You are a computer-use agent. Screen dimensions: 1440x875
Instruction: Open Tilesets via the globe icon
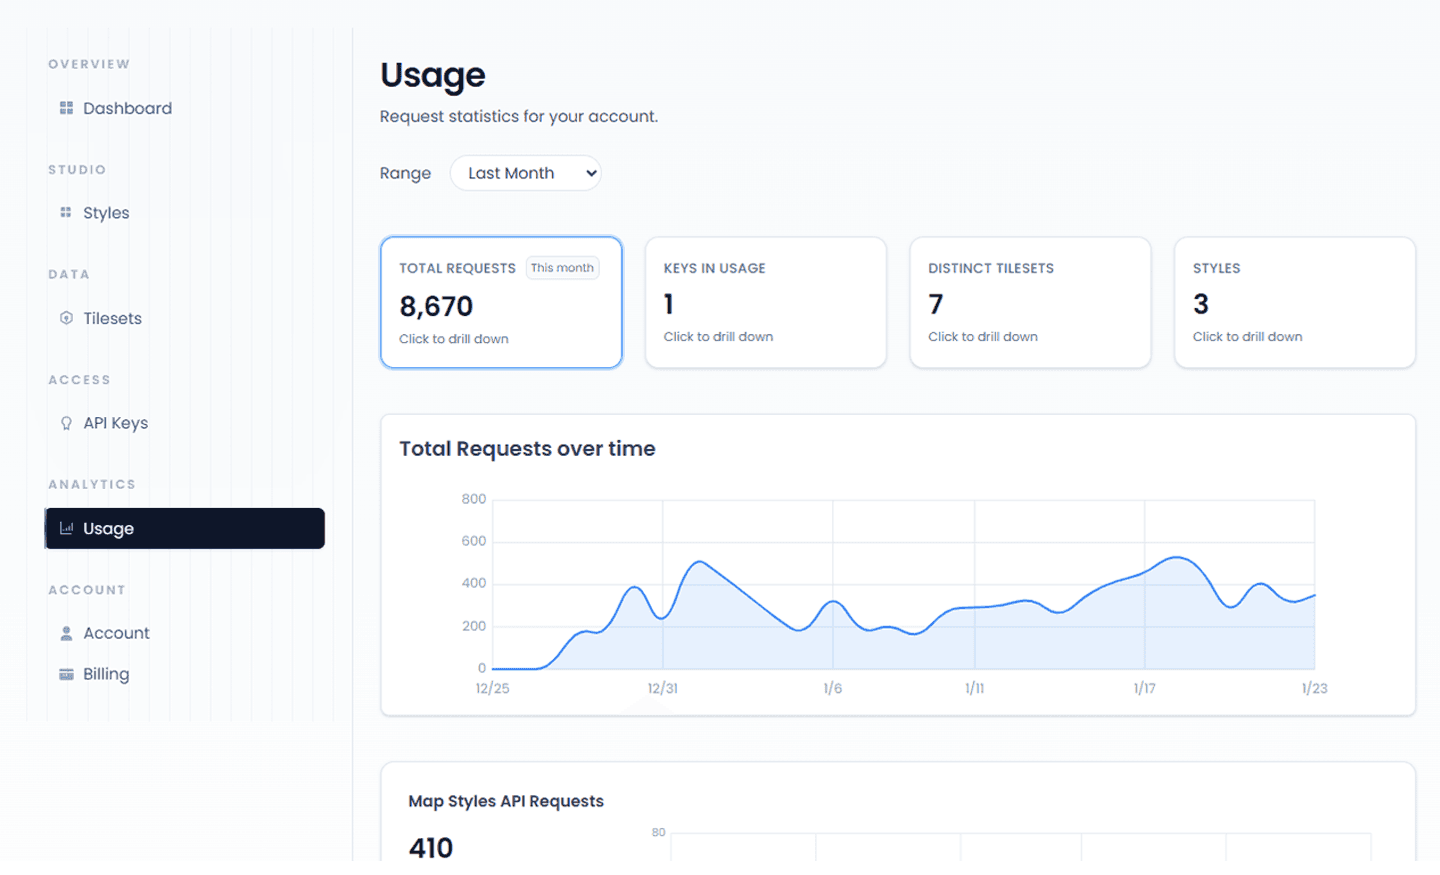point(66,318)
